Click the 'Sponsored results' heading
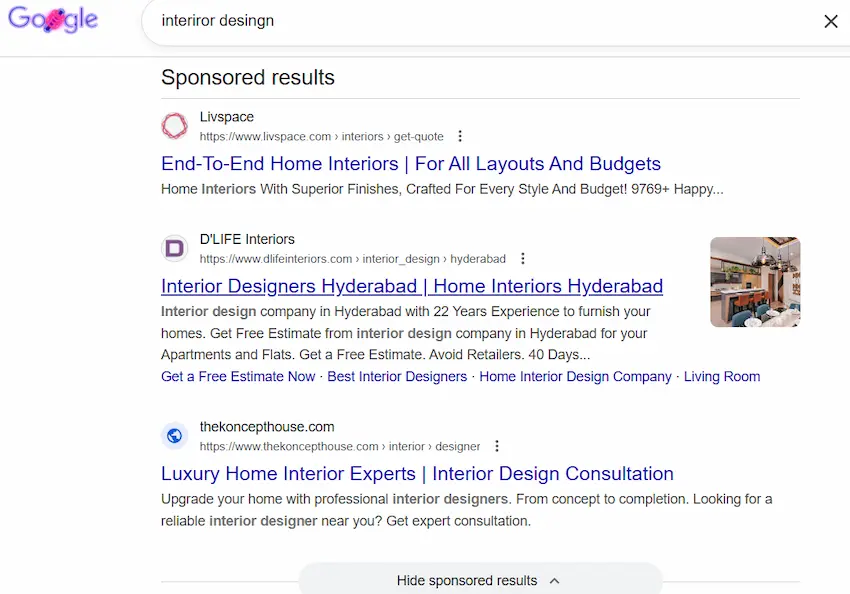The width and height of the screenshot is (850, 594). pyautogui.click(x=248, y=78)
